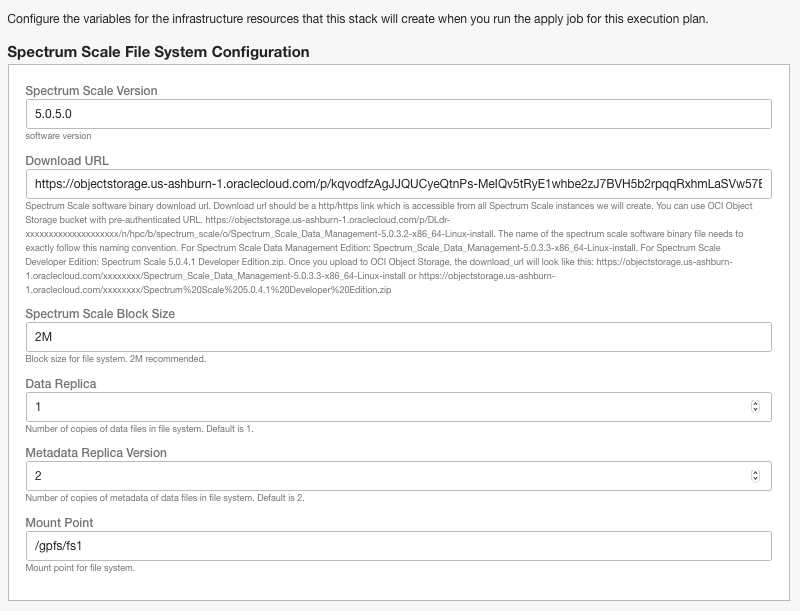Screen dimensions: 800x611
Task: Click the "software version" hint text
Action: click(x=58, y=136)
